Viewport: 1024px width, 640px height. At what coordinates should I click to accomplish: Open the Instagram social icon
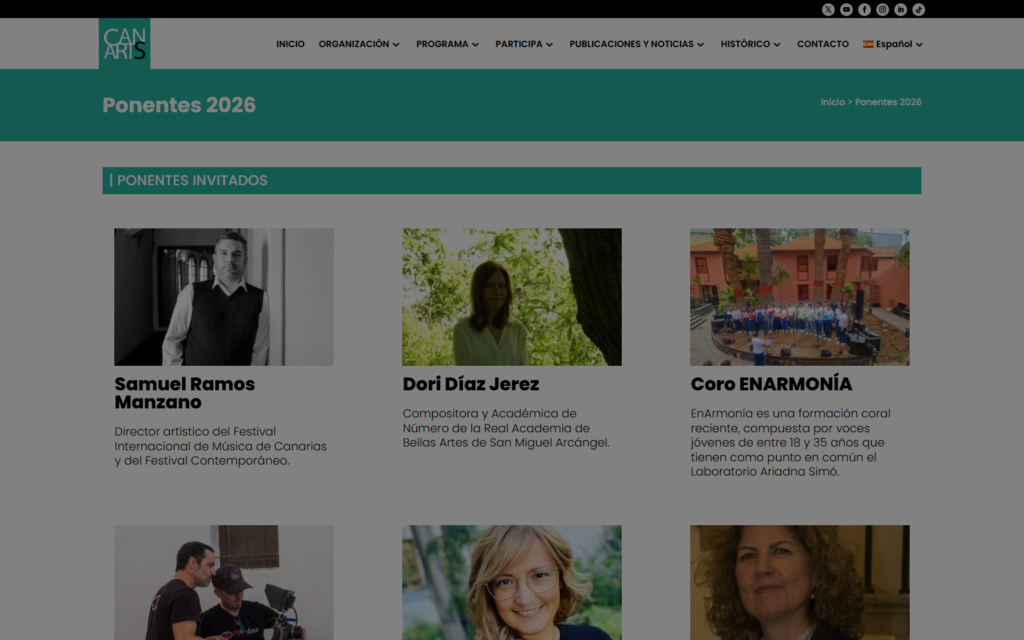(882, 9)
